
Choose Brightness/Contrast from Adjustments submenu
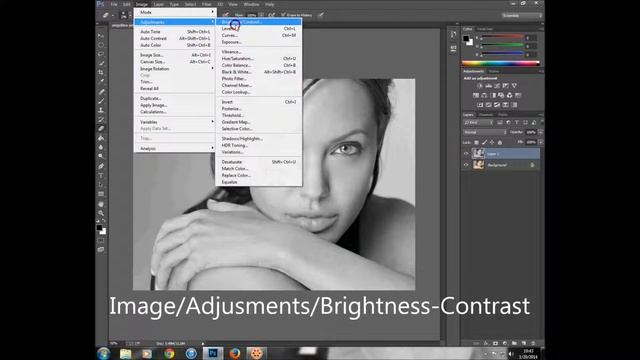[x=259, y=22]
